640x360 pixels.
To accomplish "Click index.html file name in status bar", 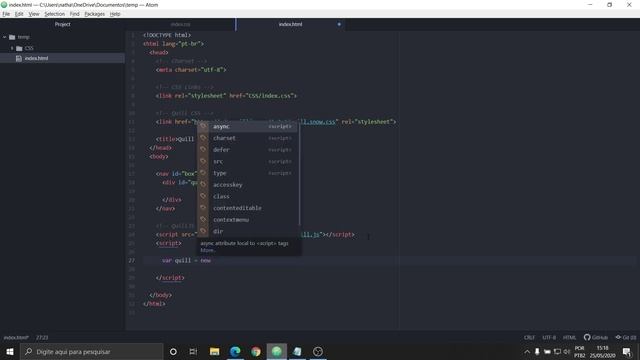I will (16, 338).
